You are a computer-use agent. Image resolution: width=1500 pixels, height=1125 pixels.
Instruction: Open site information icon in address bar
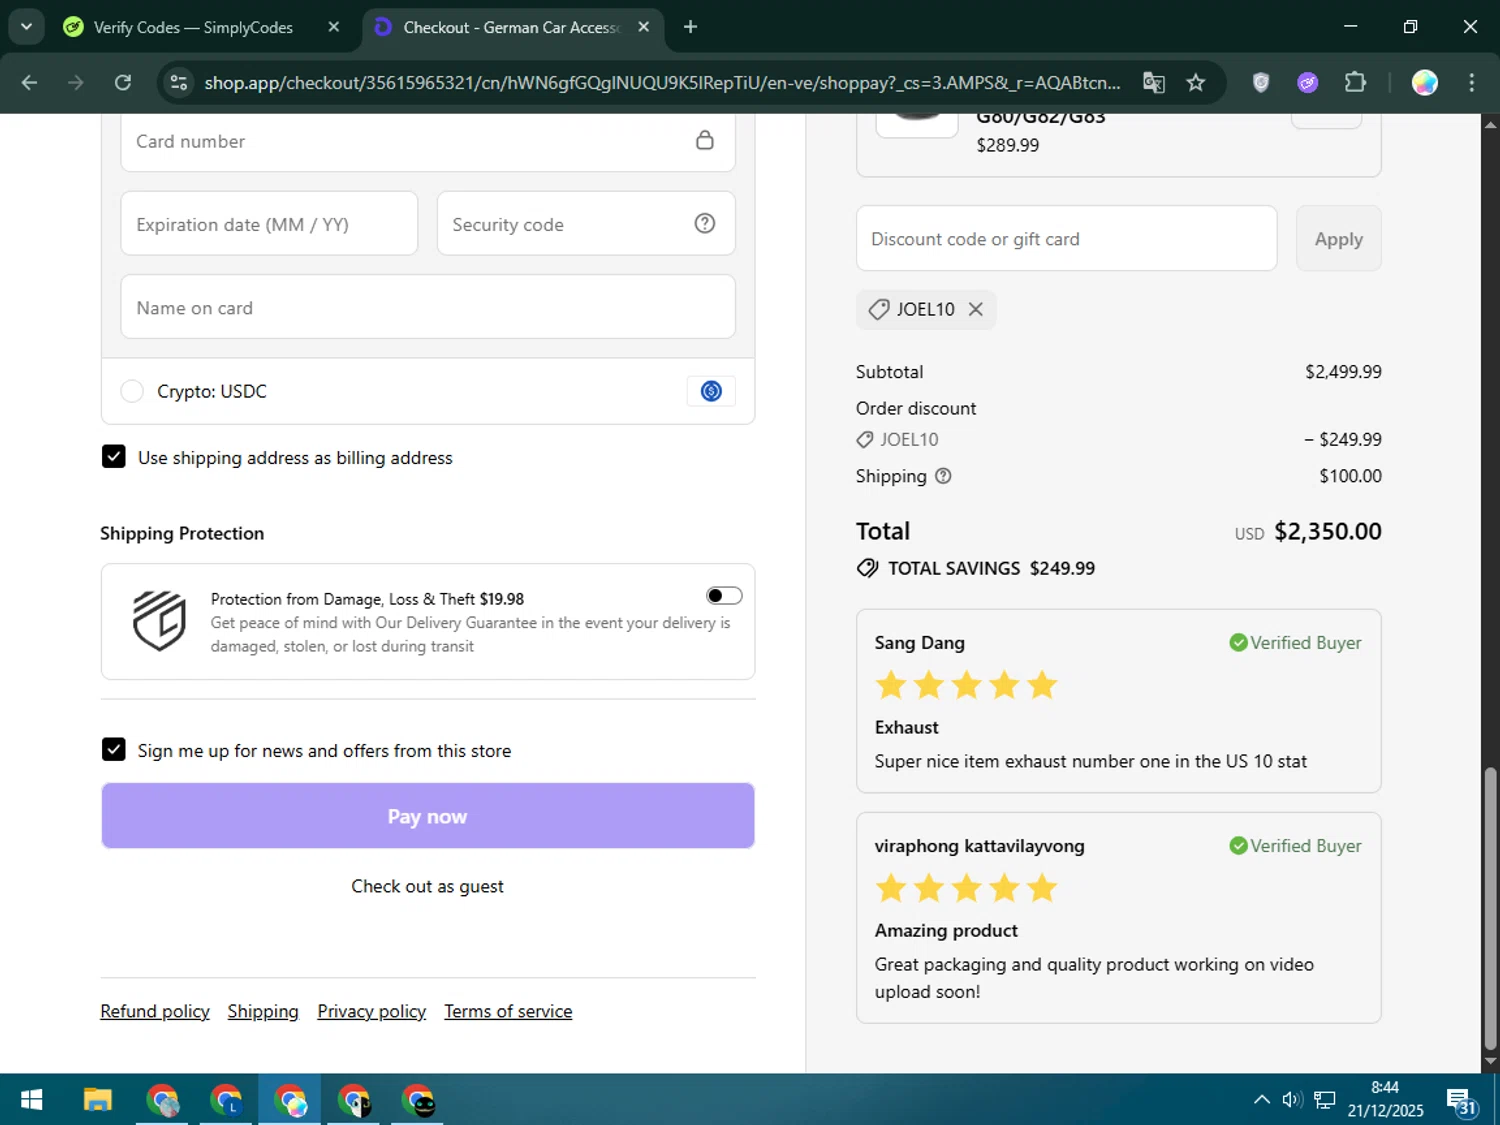point(179,82)
